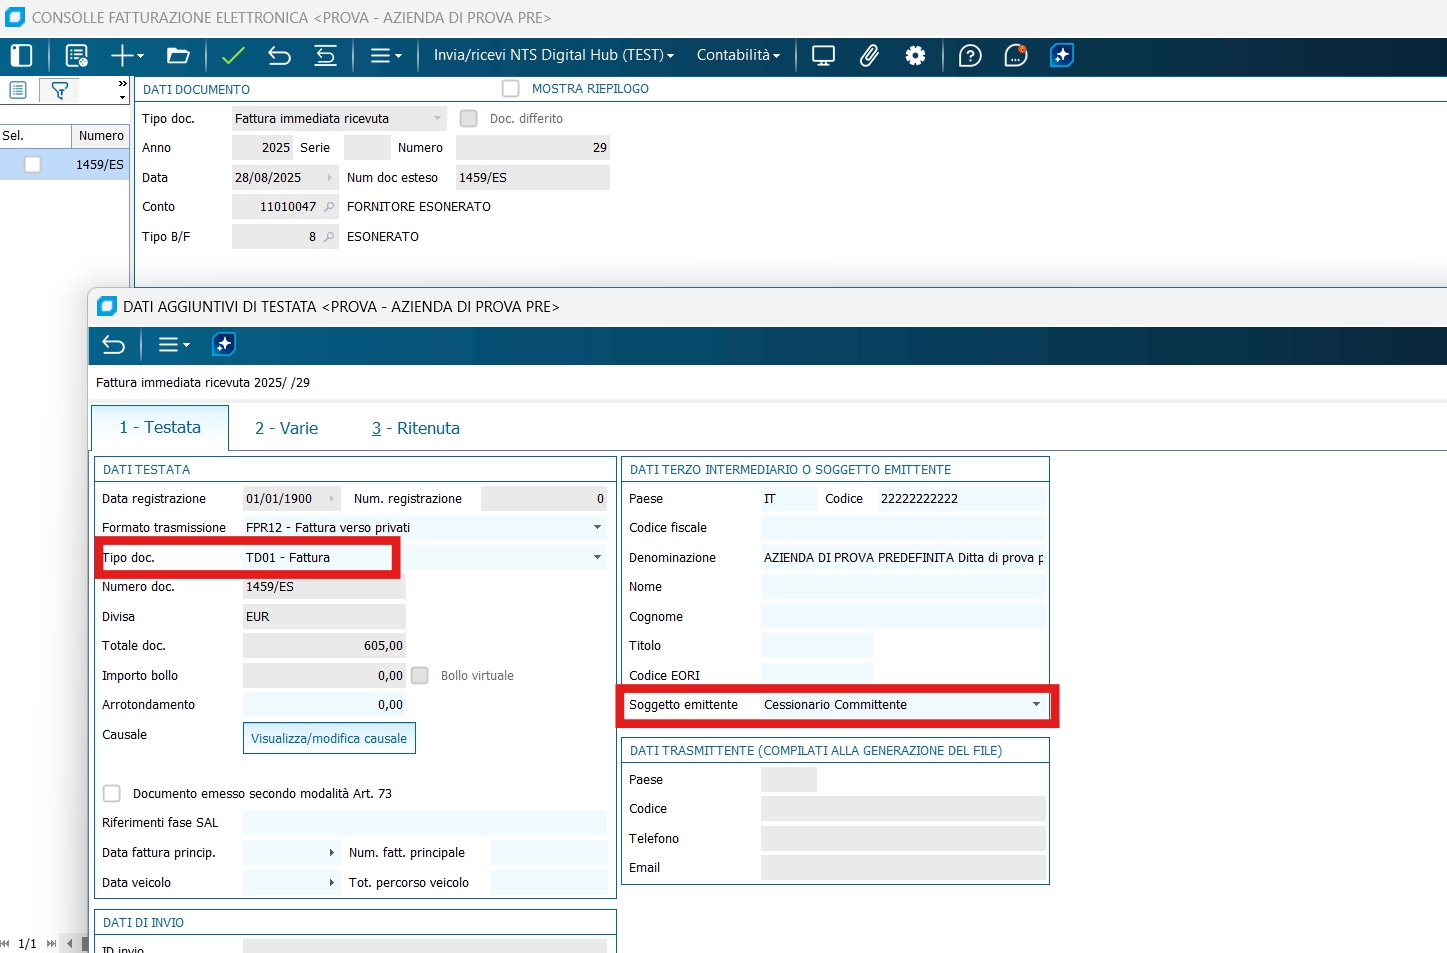The height and width of the screenshot is (953, 1447).
Task: Expand the Soggetto emittente dropdown
Action: pyautogui.click(x=1036, y=705)
